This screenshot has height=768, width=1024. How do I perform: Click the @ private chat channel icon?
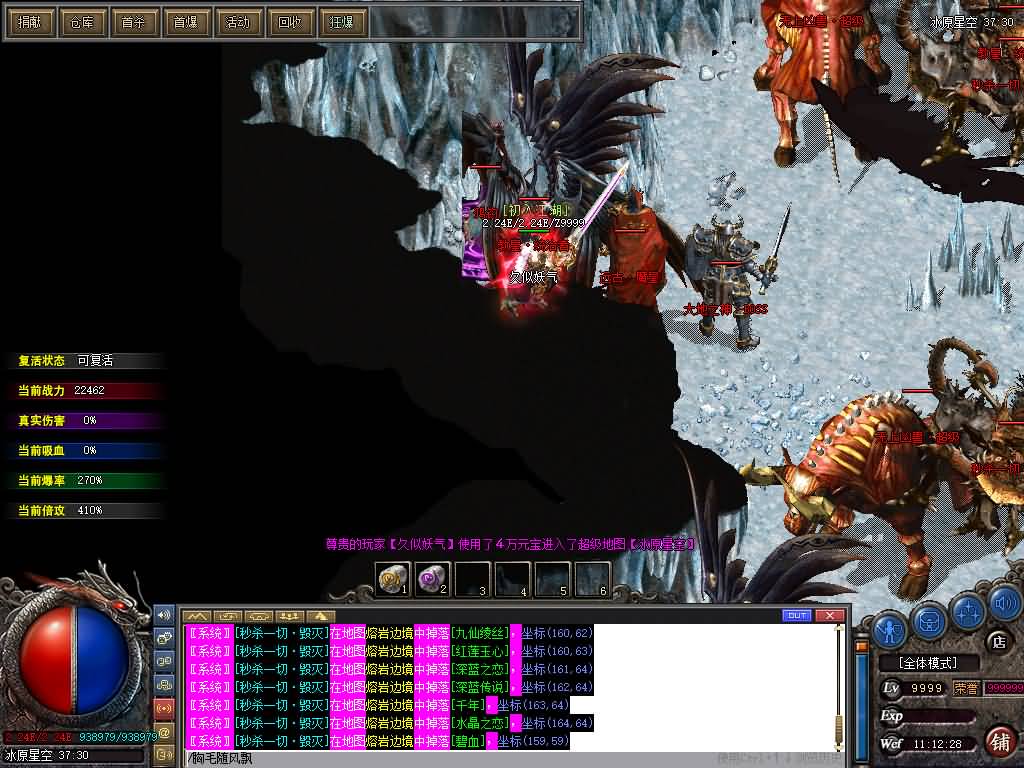[165, 732]
